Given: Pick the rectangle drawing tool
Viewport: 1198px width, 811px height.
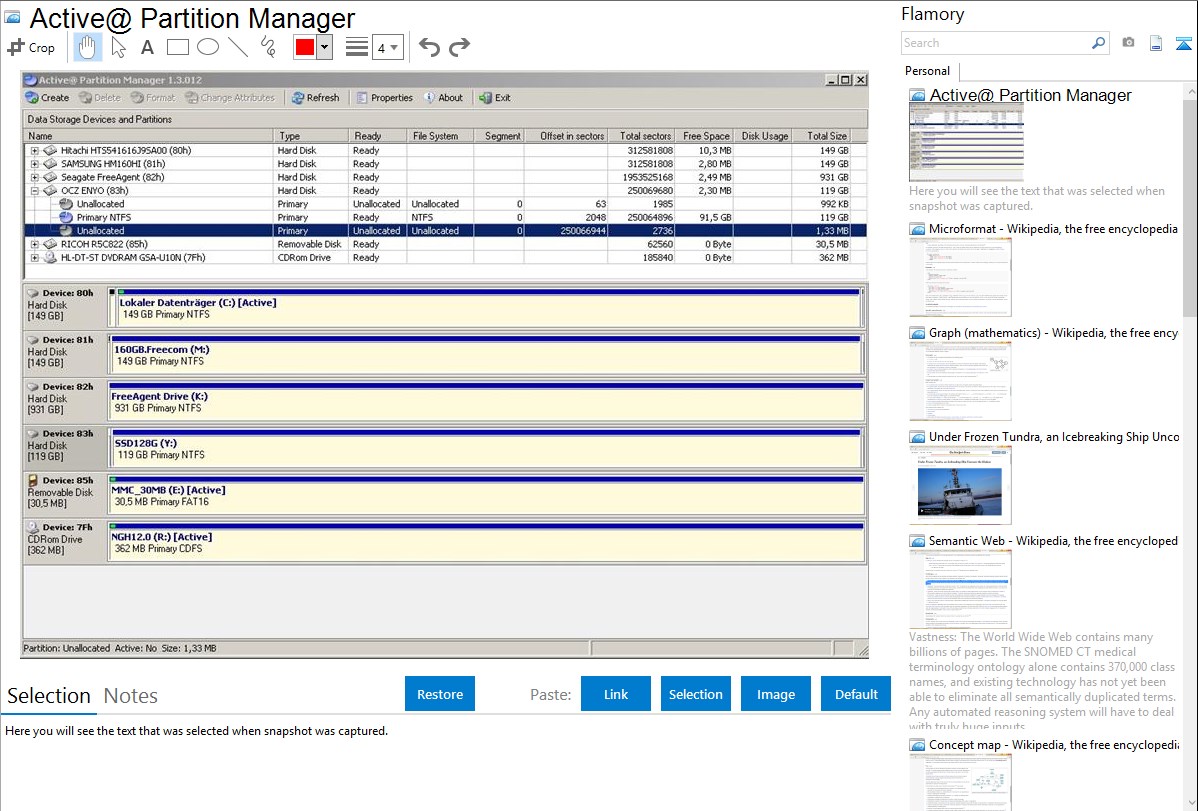Looking at the screenshot, I should [177, 47].
